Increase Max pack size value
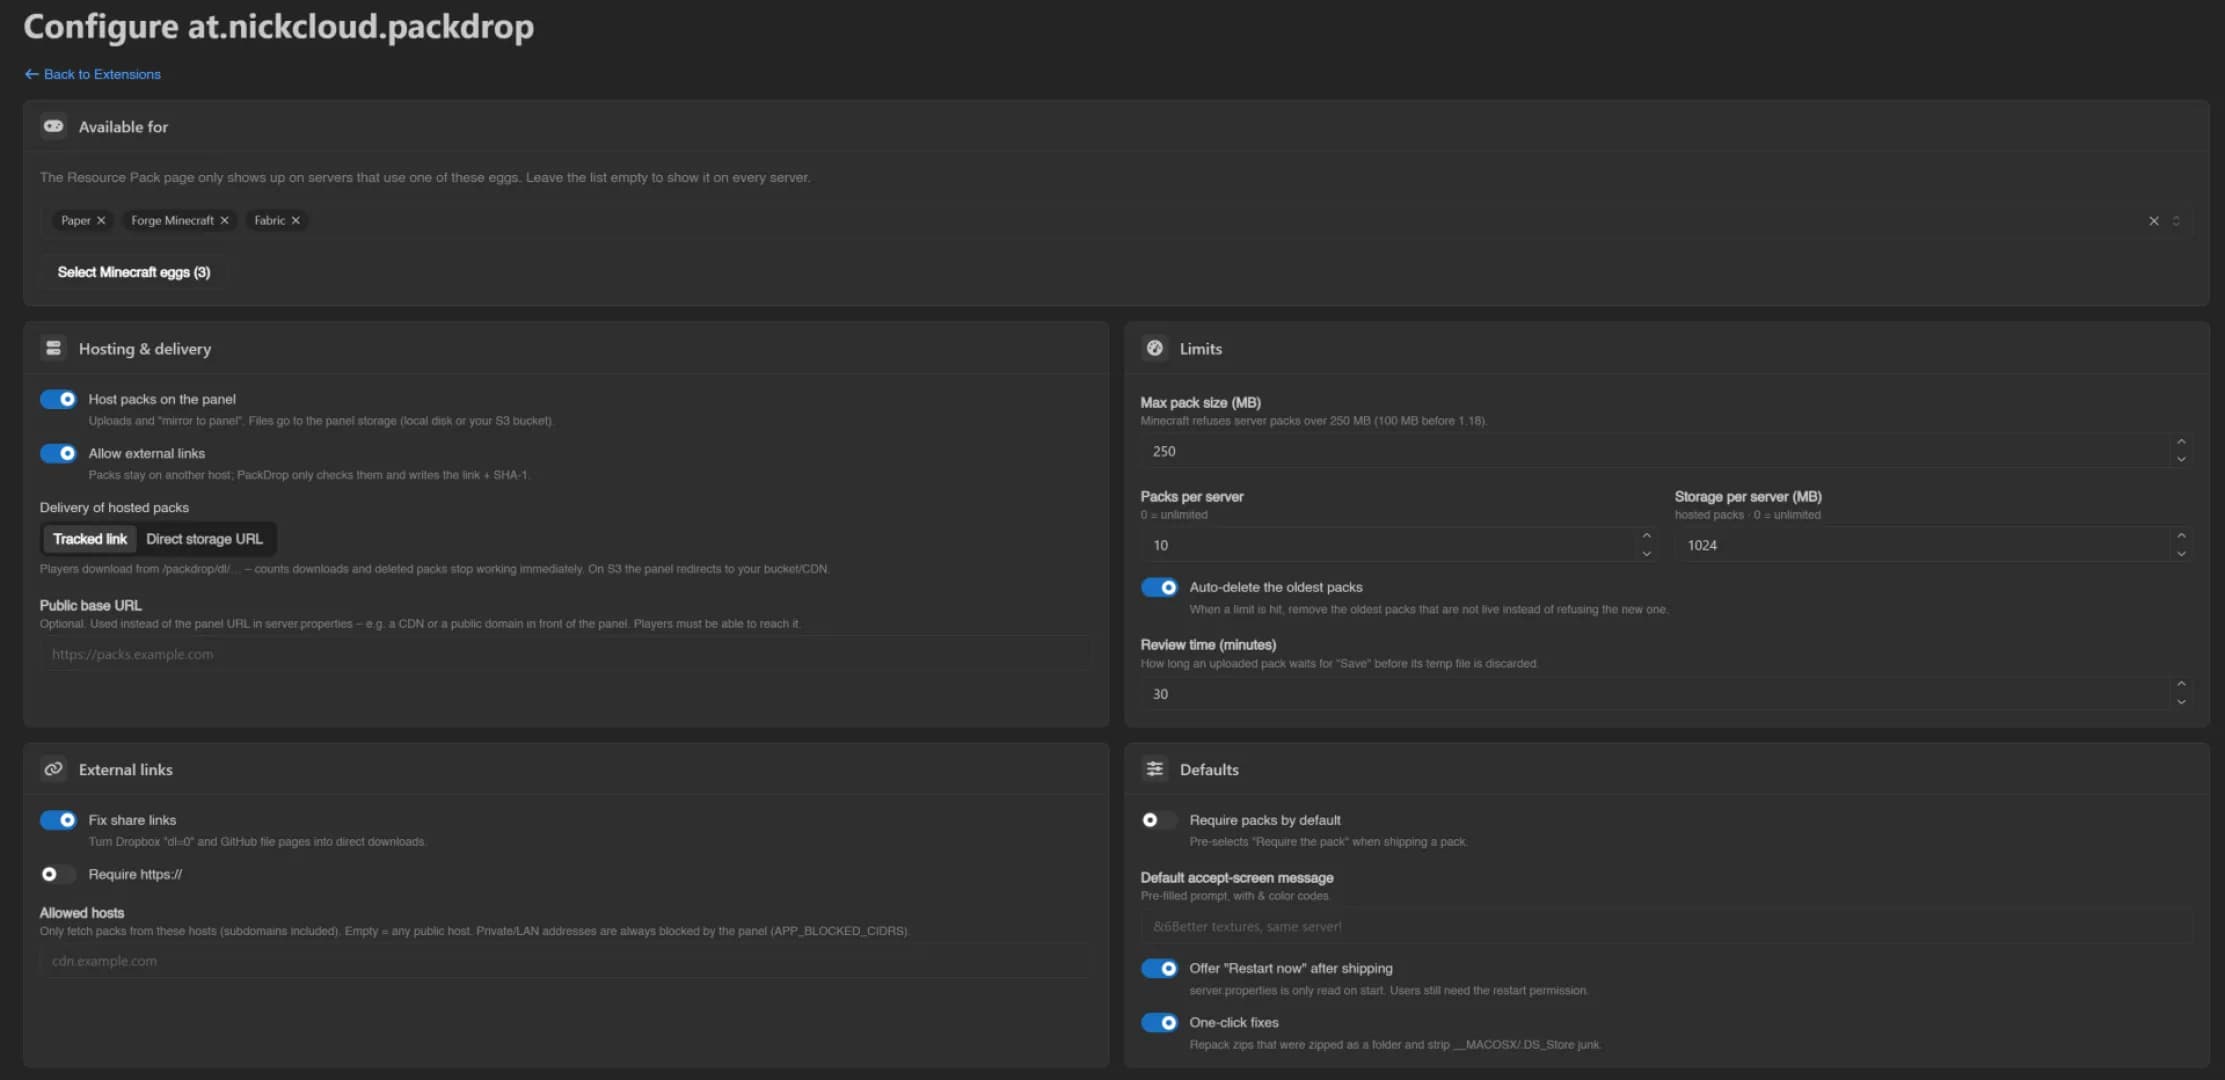 (2181, 442)
